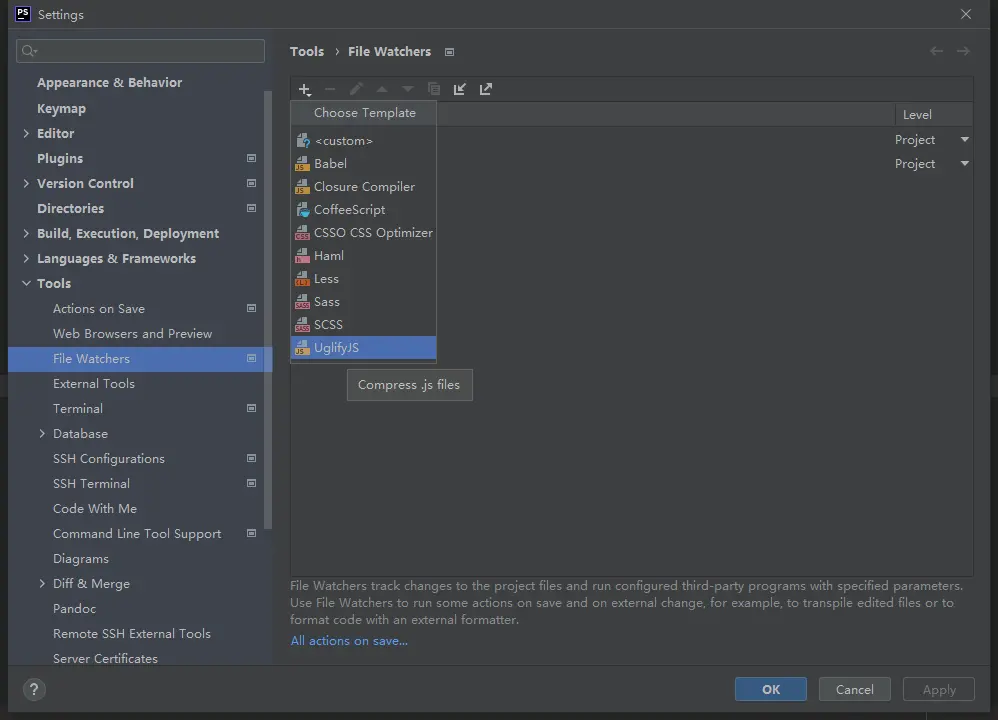Choose the Sass template
This screenshot has width=998, height=720.
(363, 302)
